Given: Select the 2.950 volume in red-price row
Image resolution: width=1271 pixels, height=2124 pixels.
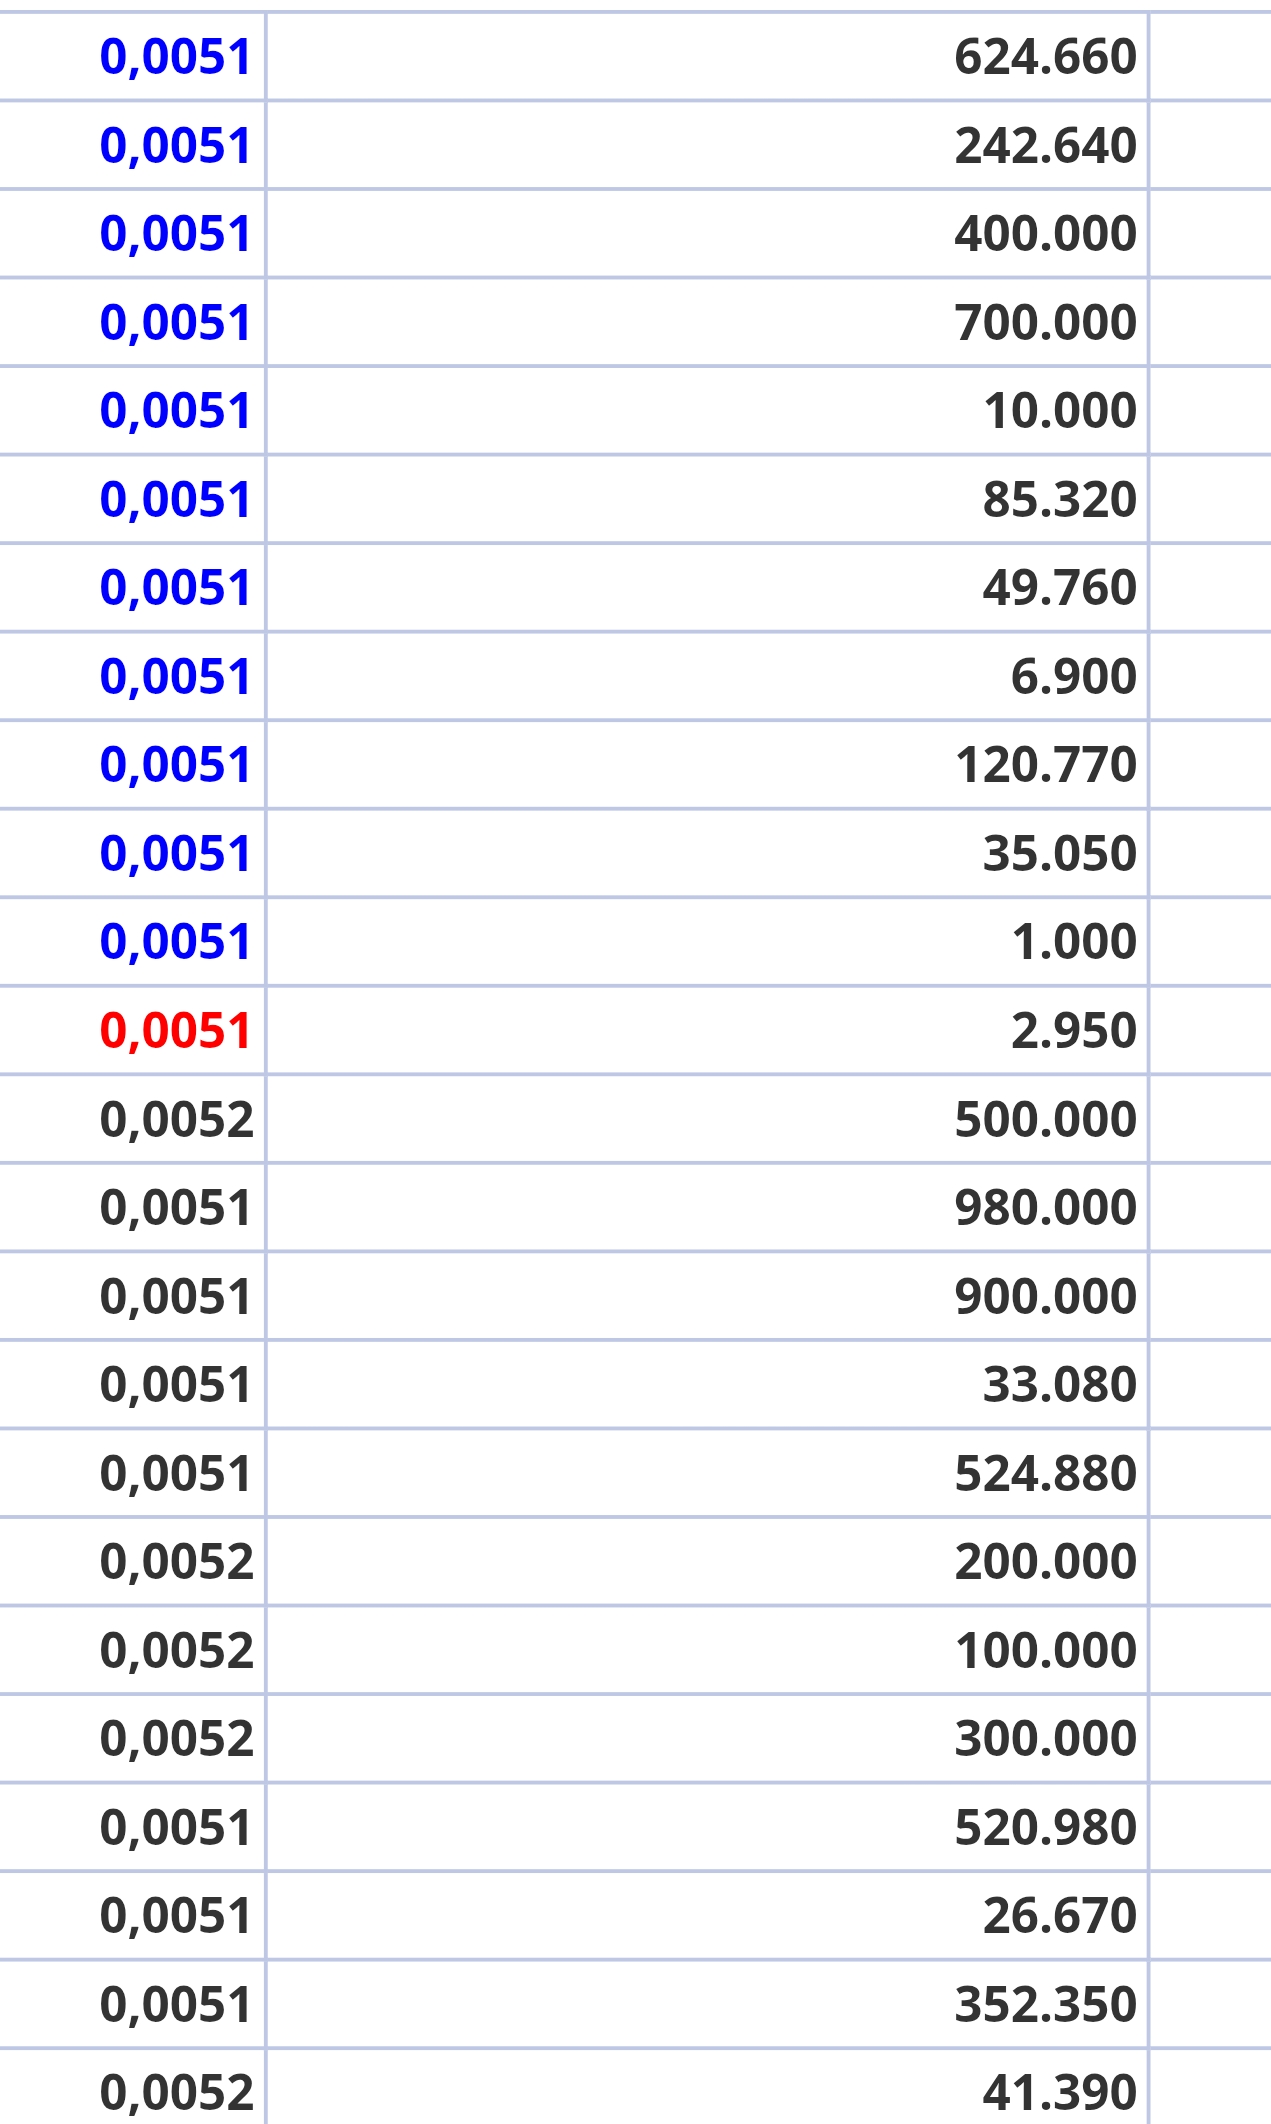Looking at the screenshot, I should point(1073,1031).
